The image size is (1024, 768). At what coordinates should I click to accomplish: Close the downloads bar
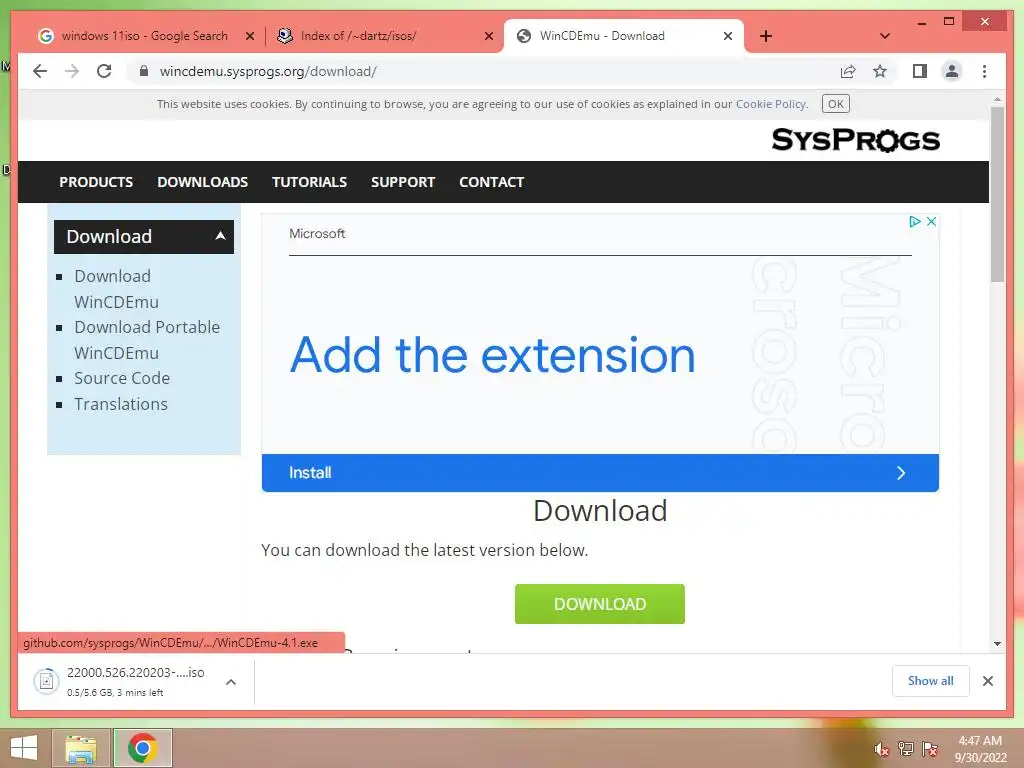[x=988, y=681]
